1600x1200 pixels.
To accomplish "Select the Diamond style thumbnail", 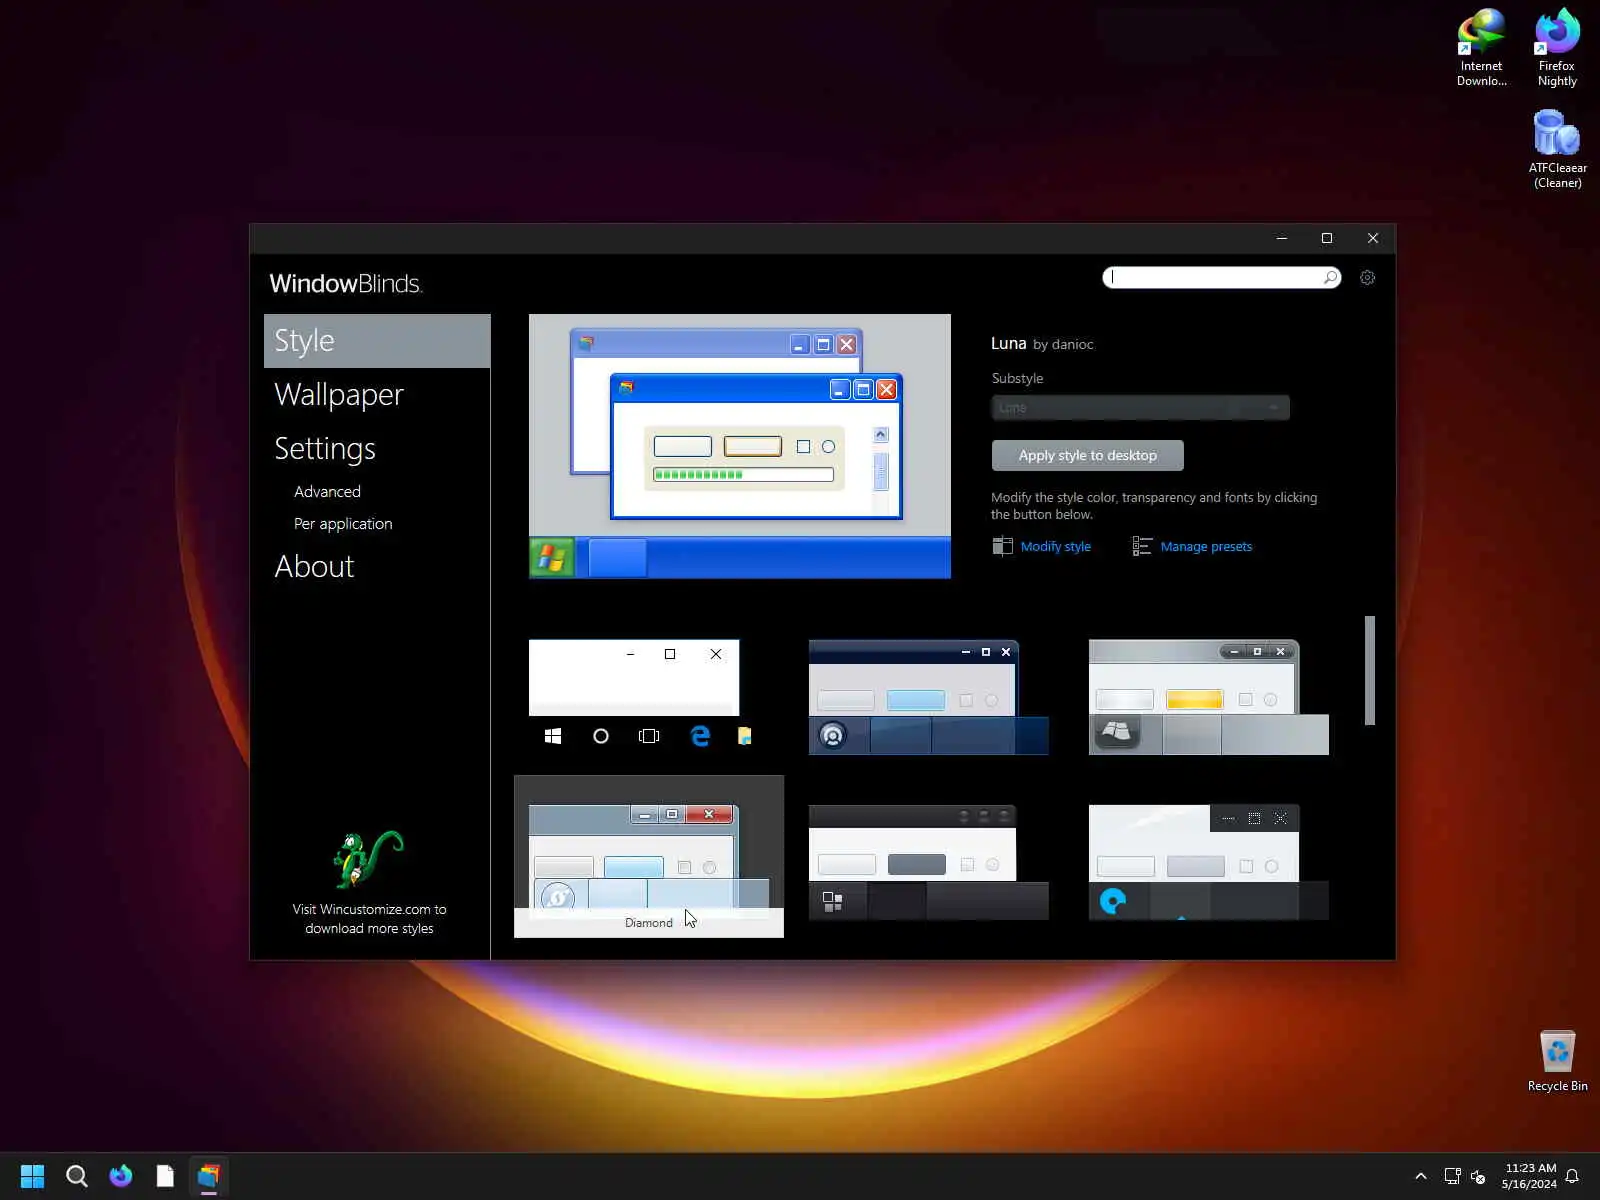I will pyautogui.click(x=649, y=857).
